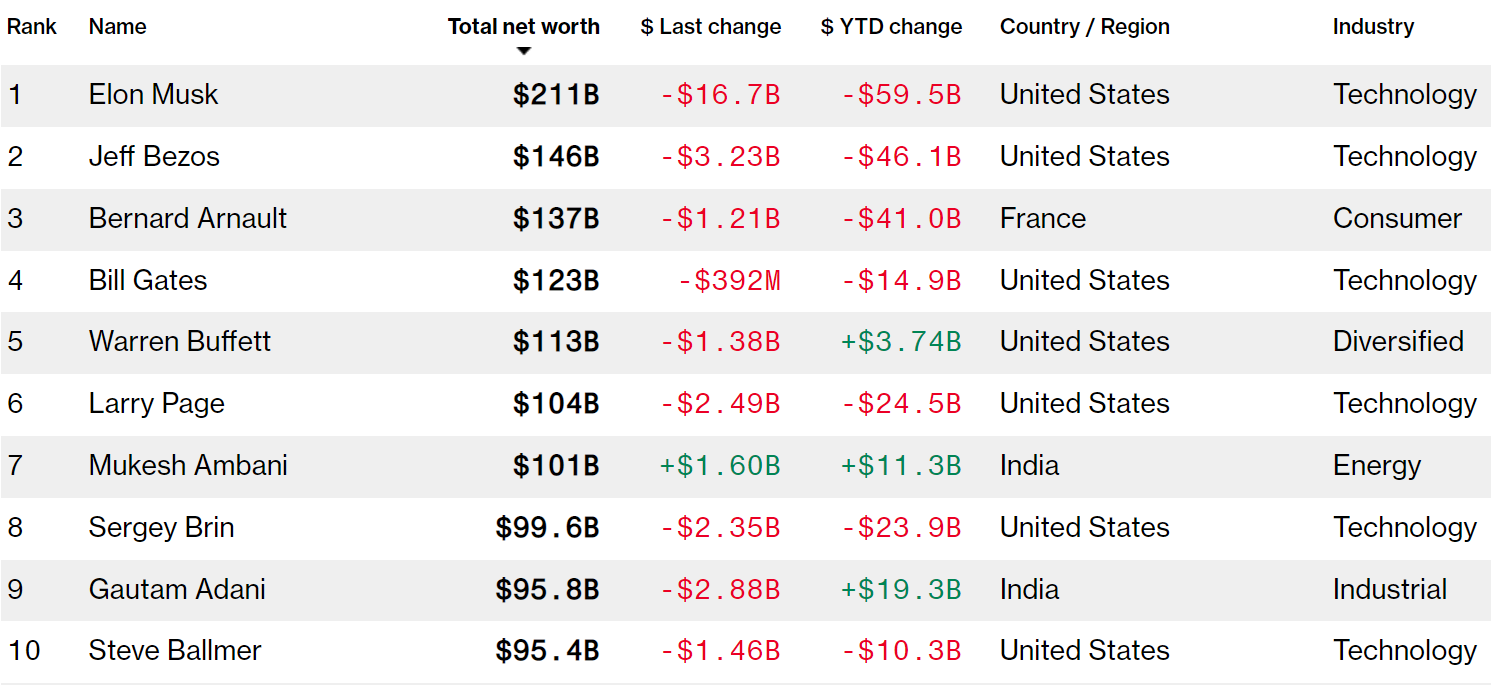This screenshot has height=685, width=1491.
Task: Select the Industry column header
Action: pos(1372,27)
